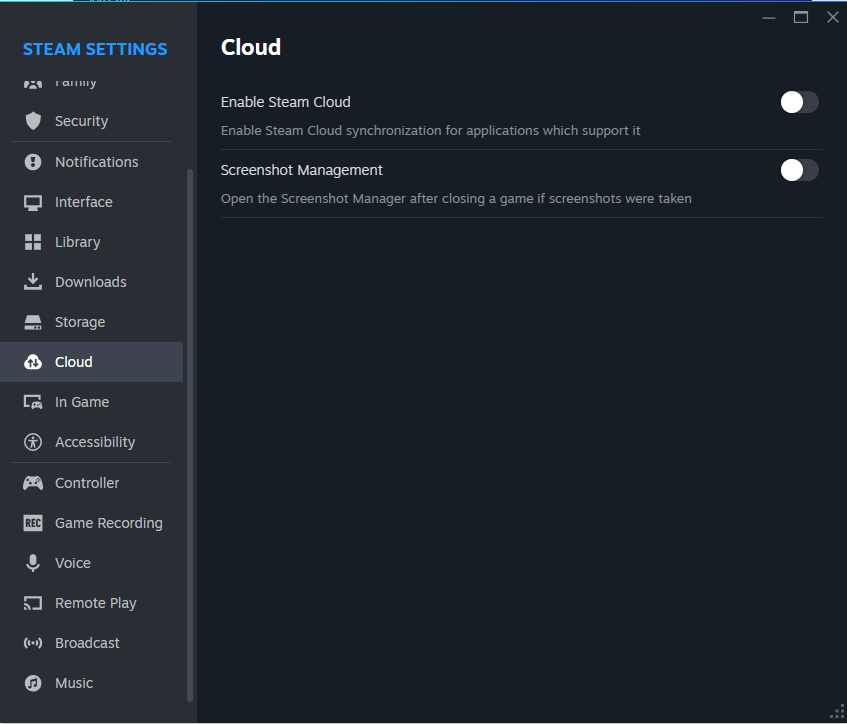
Task: Select the Cloud settings tab
Action: [x=74, y=362]
